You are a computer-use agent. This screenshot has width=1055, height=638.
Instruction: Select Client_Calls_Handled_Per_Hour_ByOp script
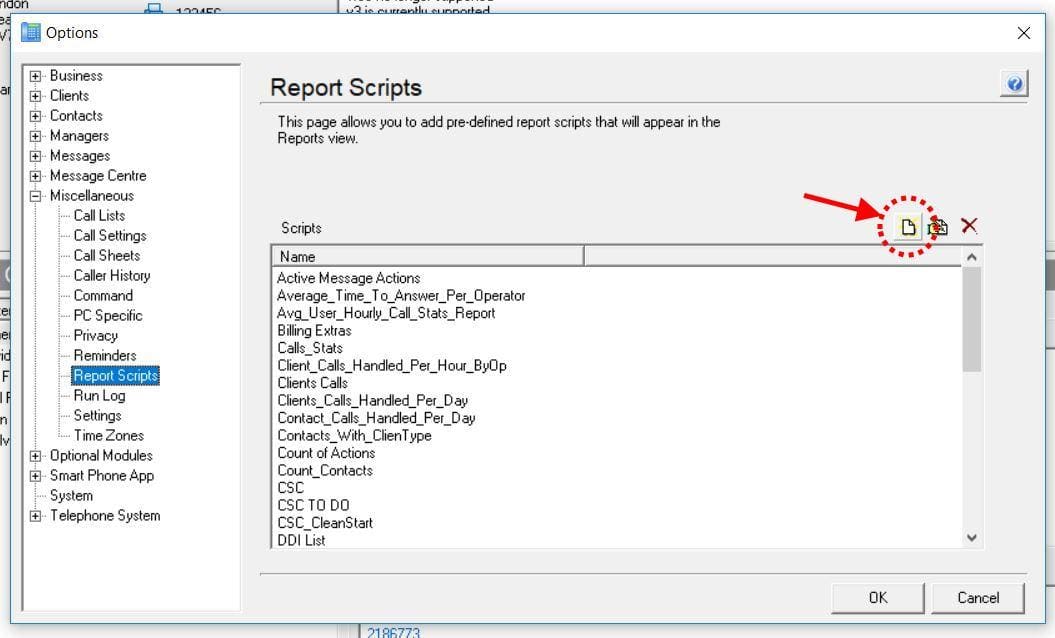(392, 365)
